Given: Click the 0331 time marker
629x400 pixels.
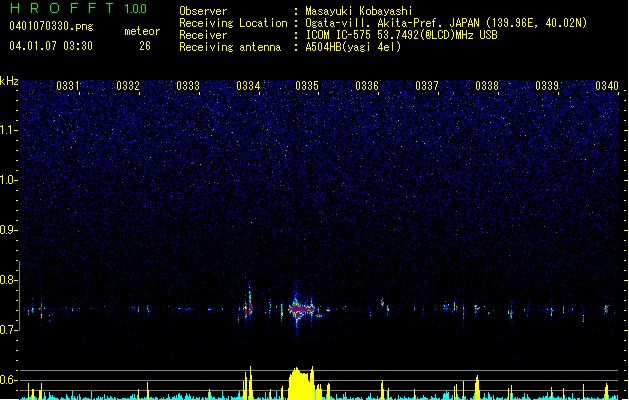Looking at the screenshot, I should (x=67, y=86).
